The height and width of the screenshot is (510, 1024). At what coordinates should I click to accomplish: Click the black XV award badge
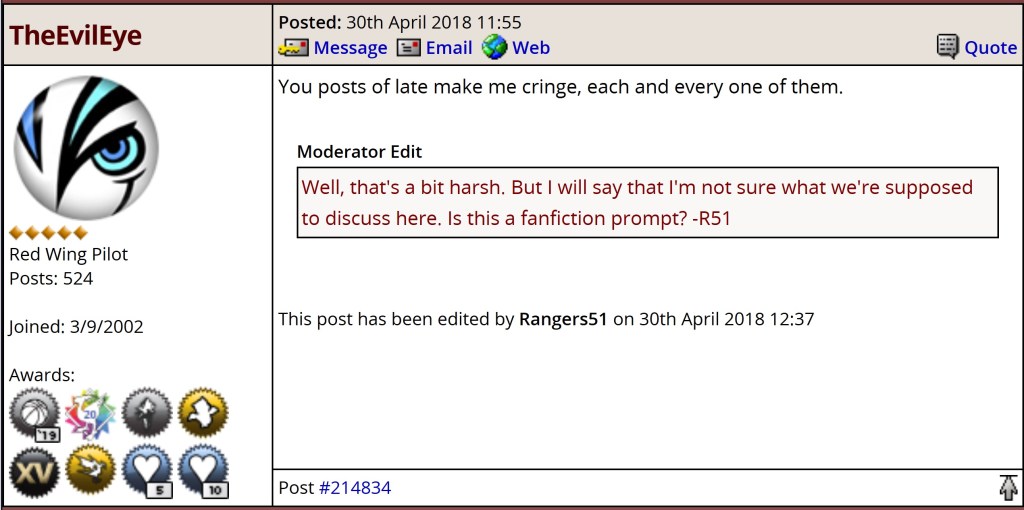(x=34, y=471)
